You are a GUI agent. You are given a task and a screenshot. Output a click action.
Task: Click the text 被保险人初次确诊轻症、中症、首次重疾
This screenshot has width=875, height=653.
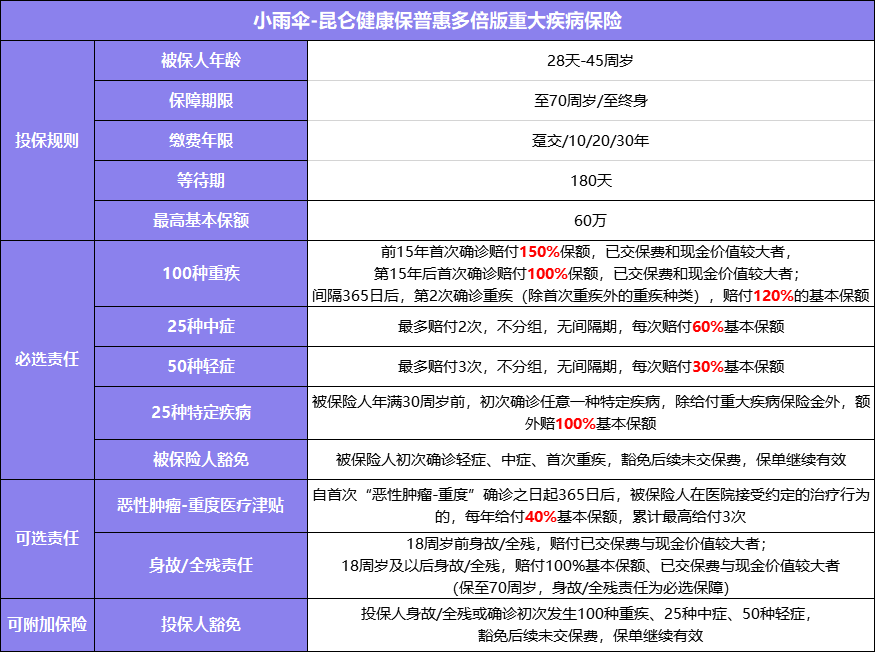pos(470,460)
